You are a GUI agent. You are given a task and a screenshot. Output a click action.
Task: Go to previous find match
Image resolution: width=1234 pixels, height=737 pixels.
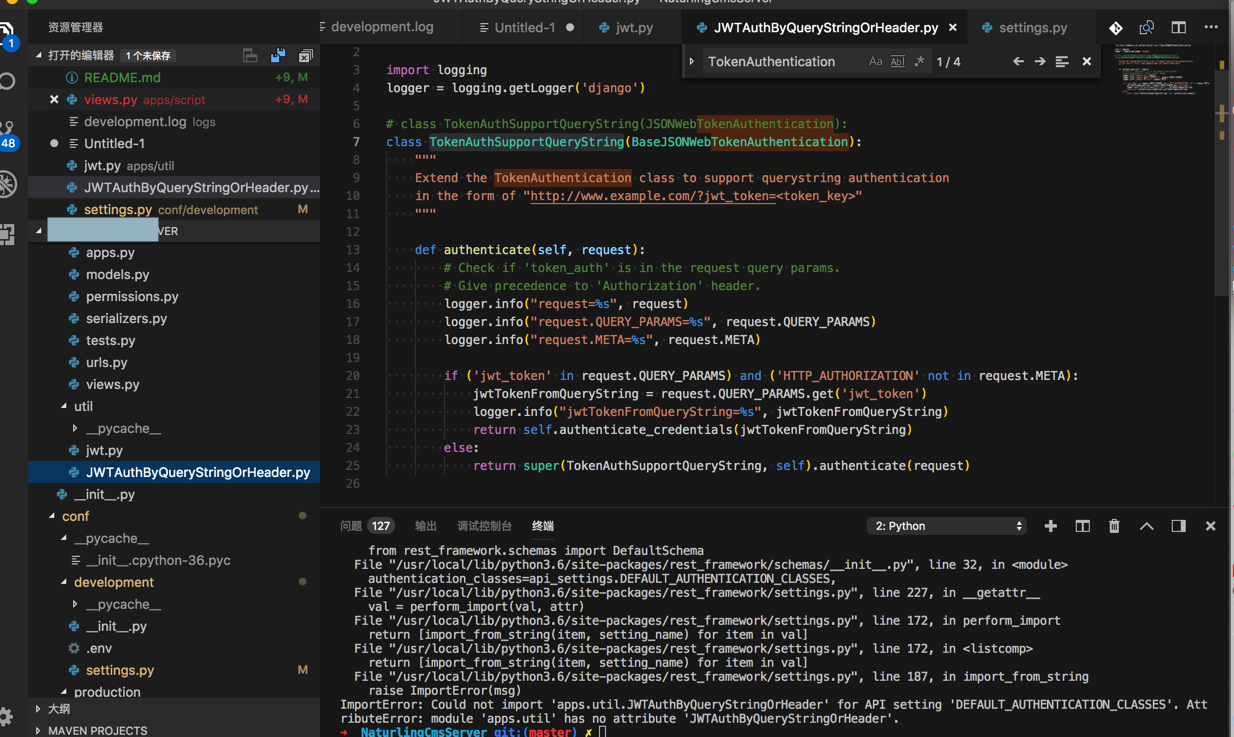[x=1018, y=62]
